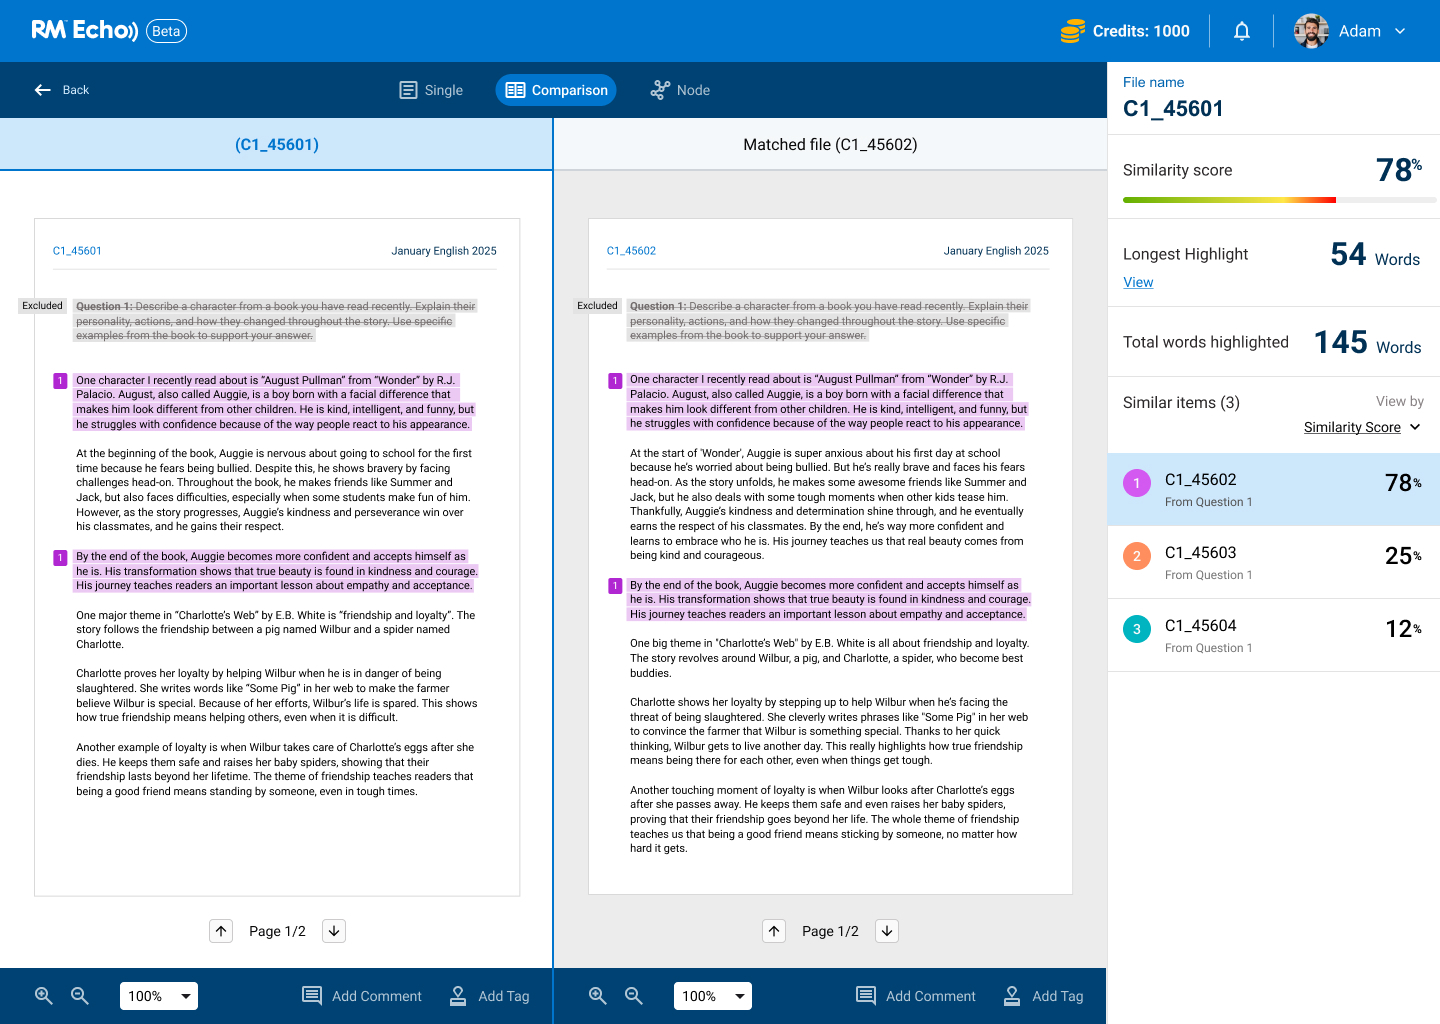Zoom out on the left document
Screen dimensions: 1440x1024
[x=80, y=996]
